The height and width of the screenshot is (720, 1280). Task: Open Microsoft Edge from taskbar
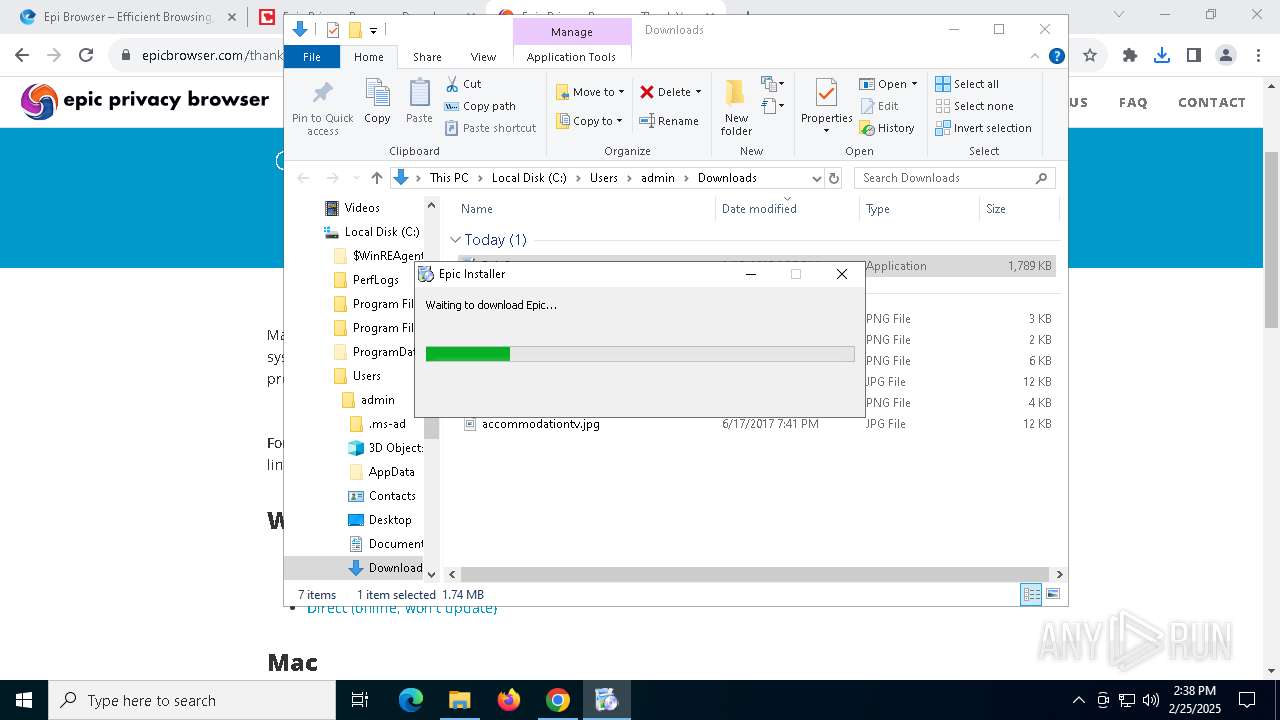tap(411, 700)
